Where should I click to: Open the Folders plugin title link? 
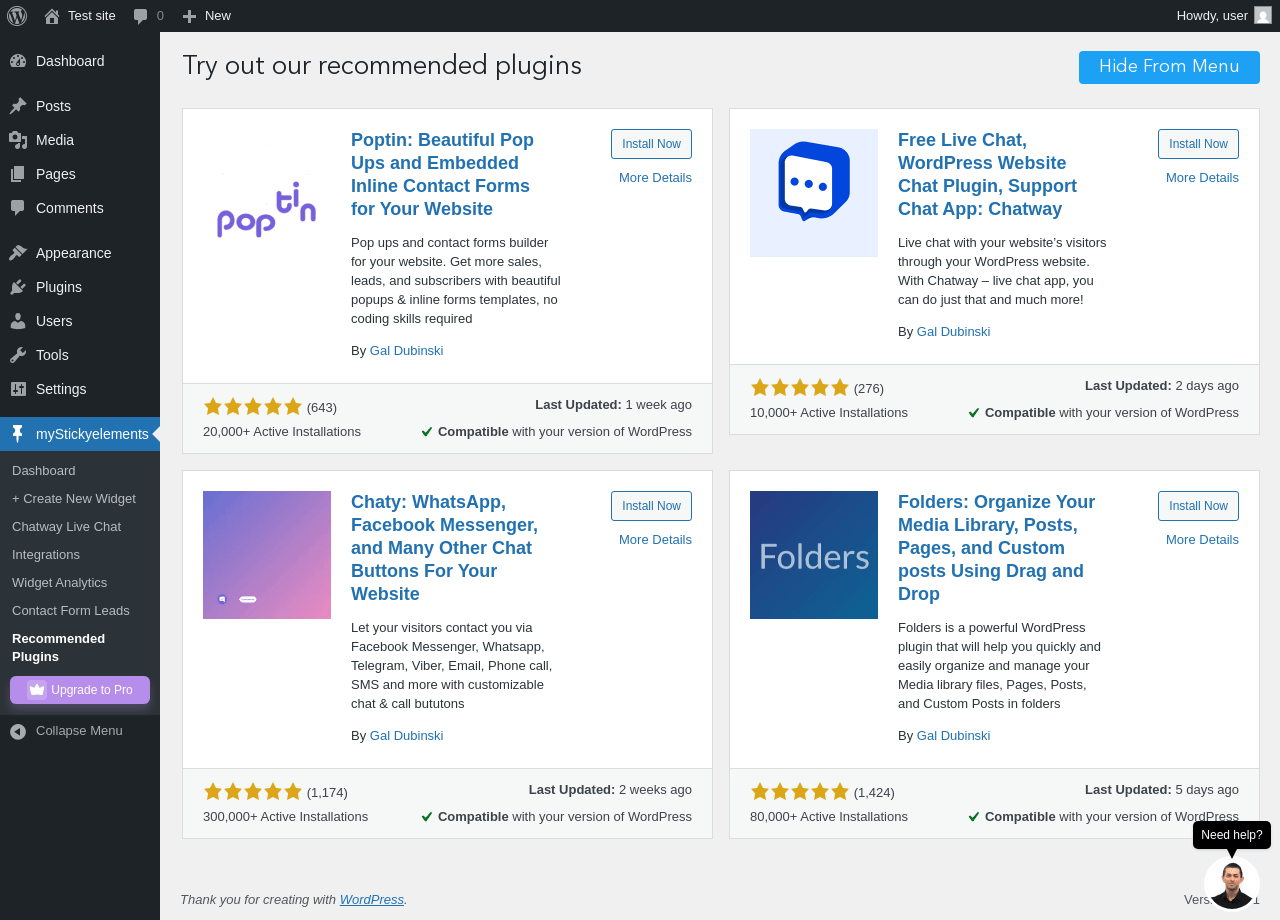click(997, 548)
